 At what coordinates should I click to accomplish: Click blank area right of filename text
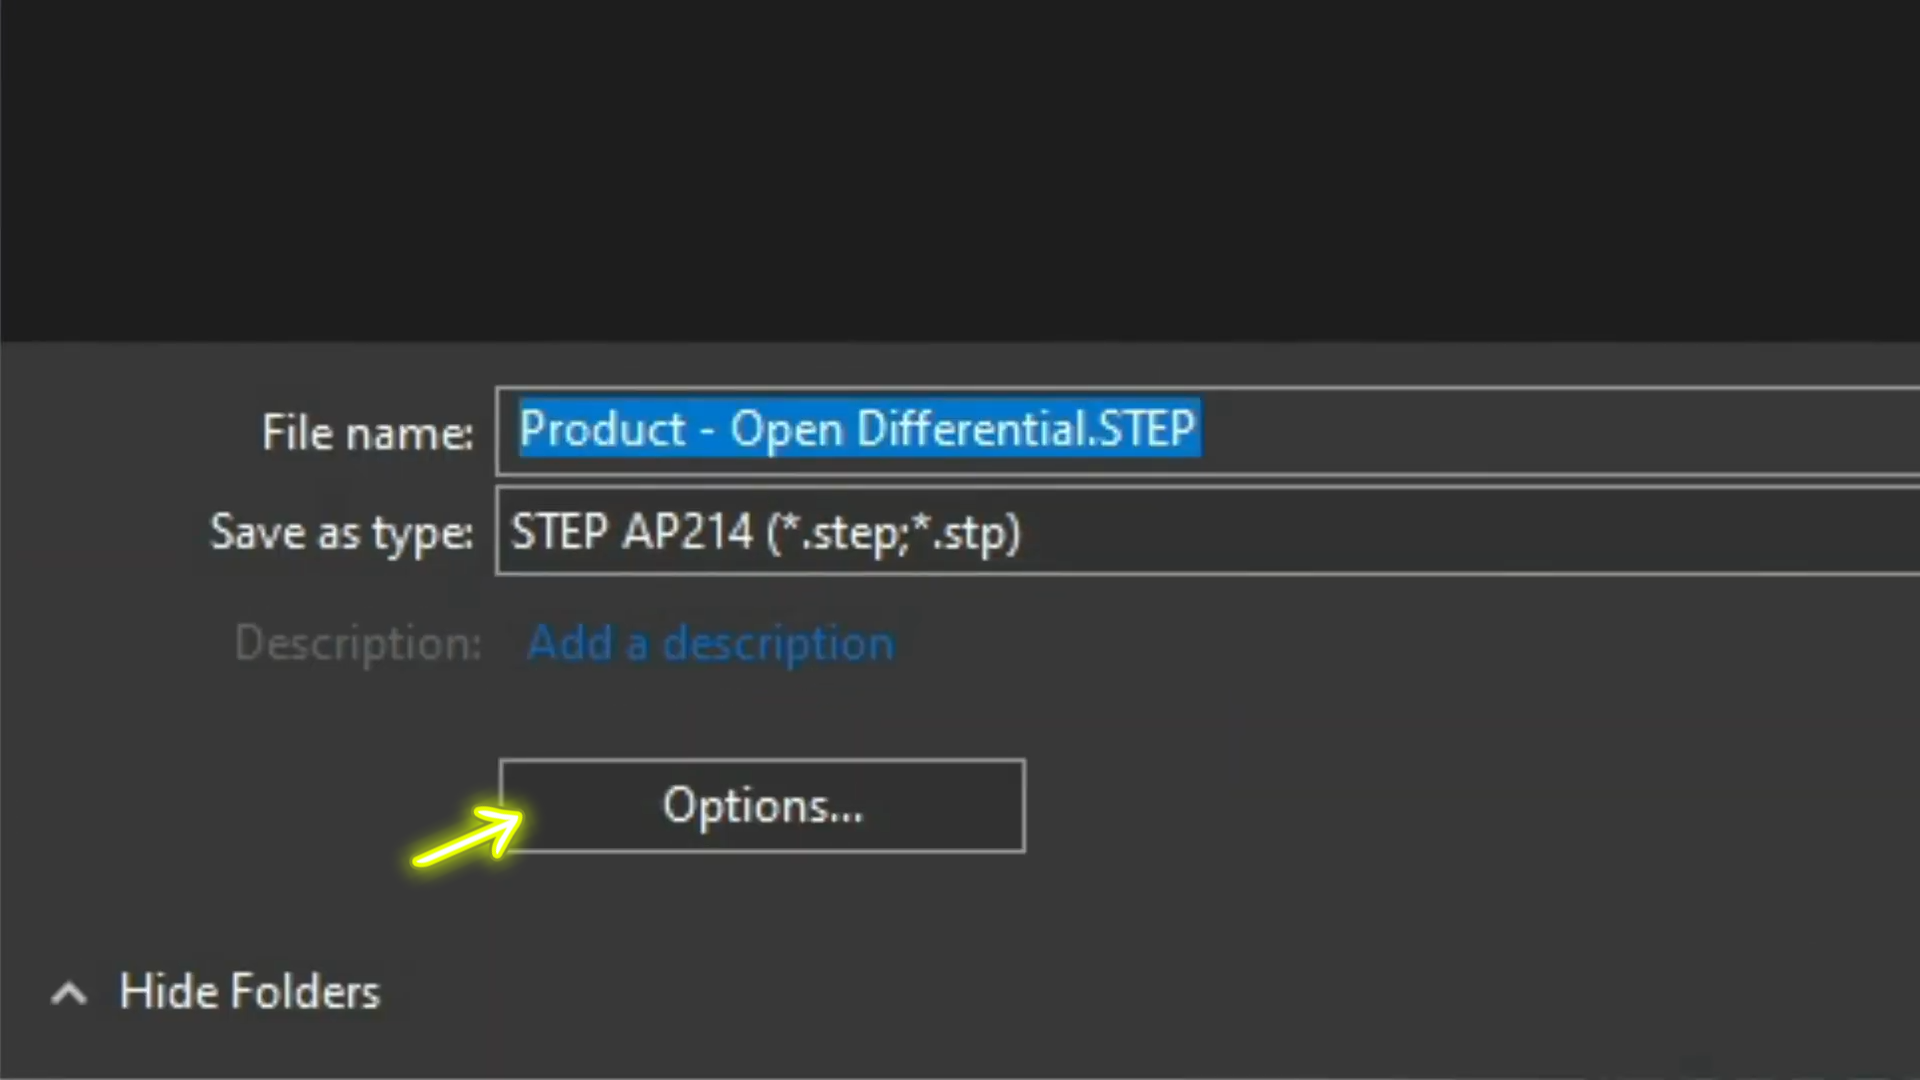(x=1560, y=431)
